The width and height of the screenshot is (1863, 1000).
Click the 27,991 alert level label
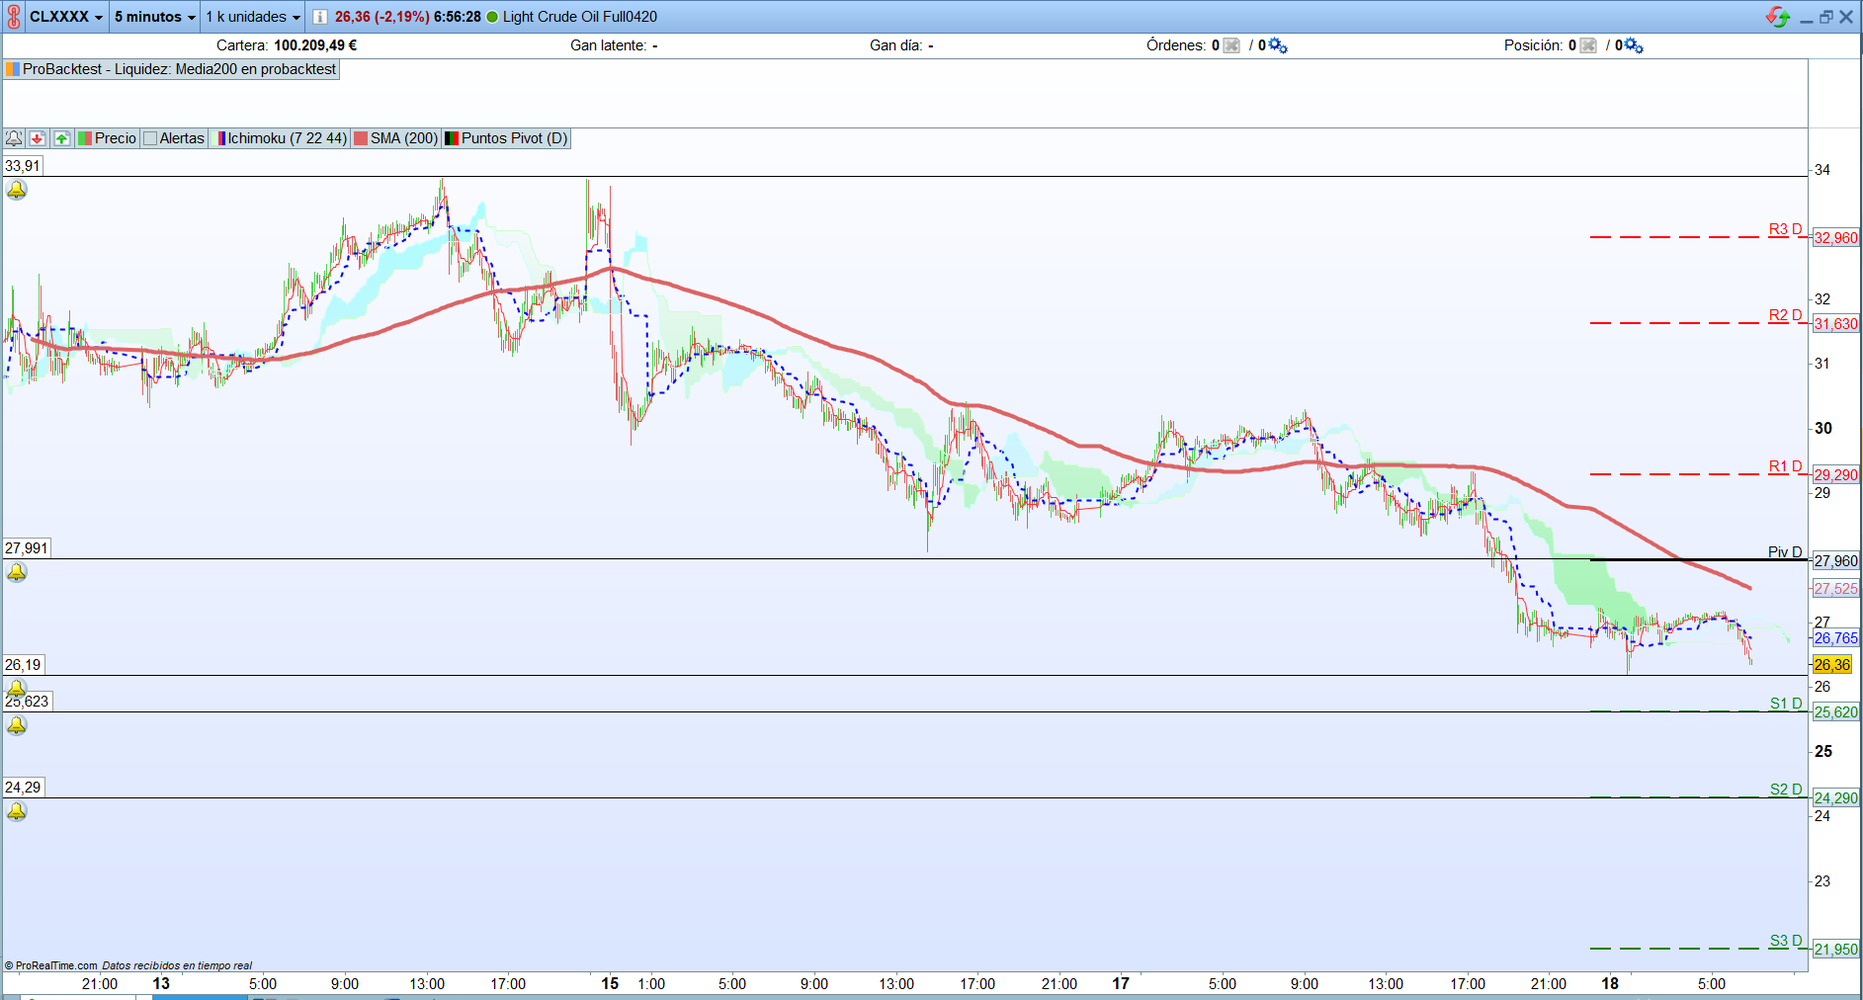pyautogui.click(x=27, y=548)
